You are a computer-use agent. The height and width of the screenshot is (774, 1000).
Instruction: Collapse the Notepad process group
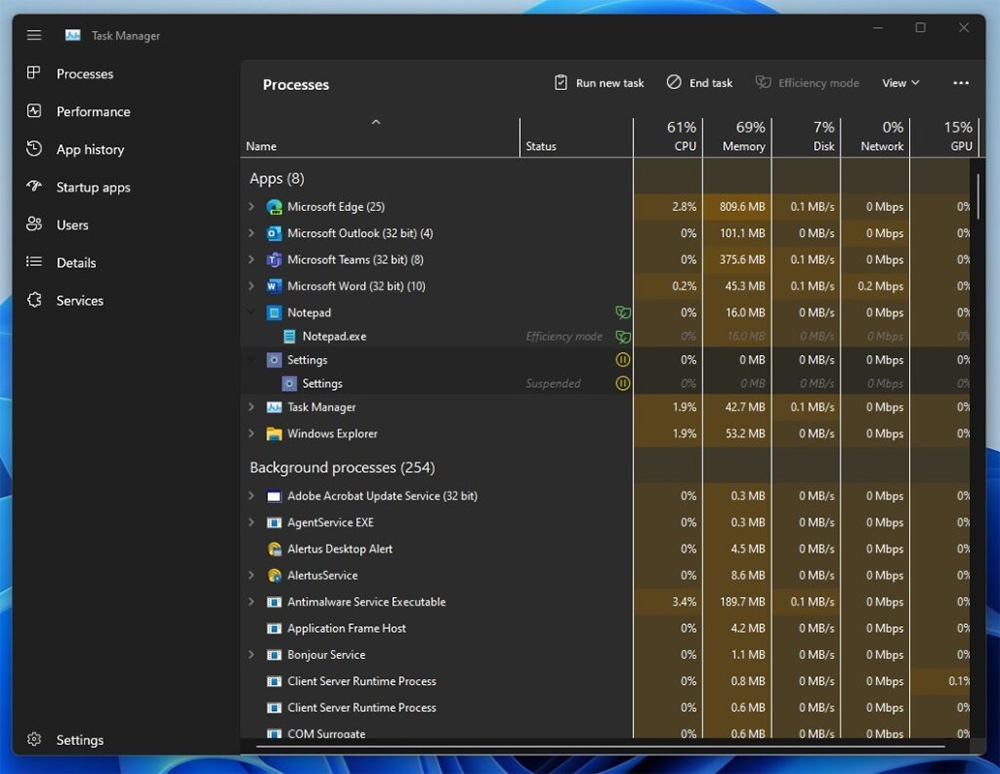(249, 312)
